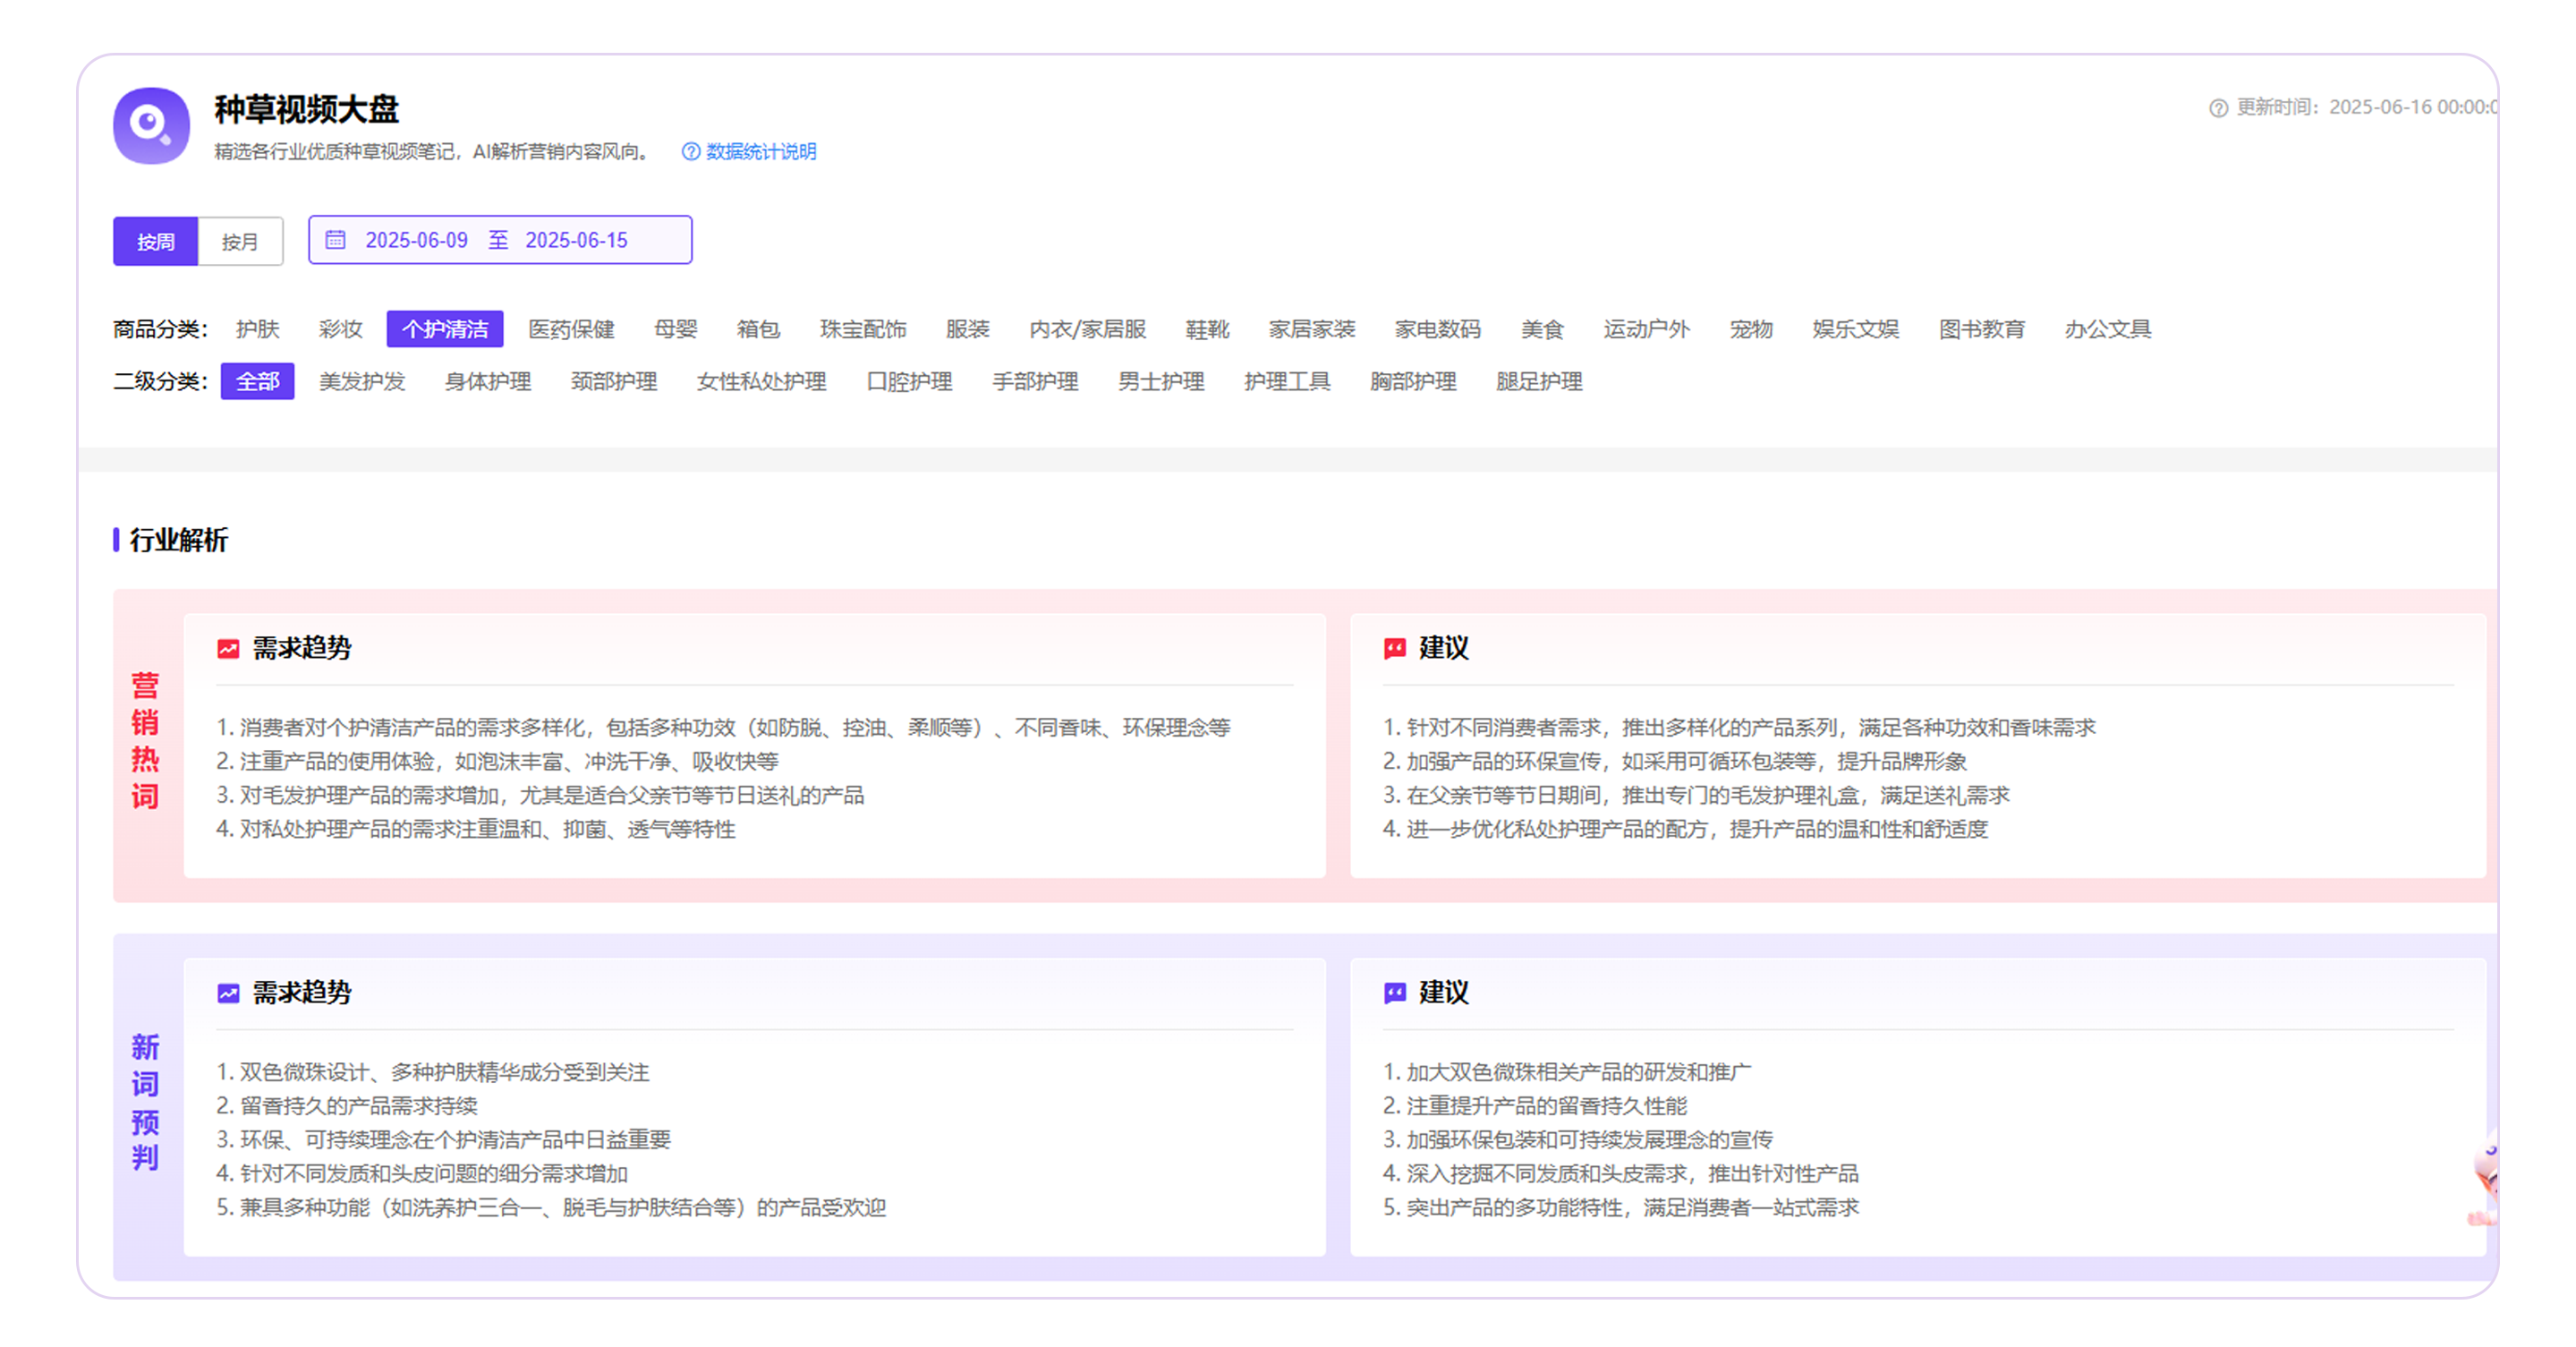Click the calendar icon in the date range field

click(336, 240)
